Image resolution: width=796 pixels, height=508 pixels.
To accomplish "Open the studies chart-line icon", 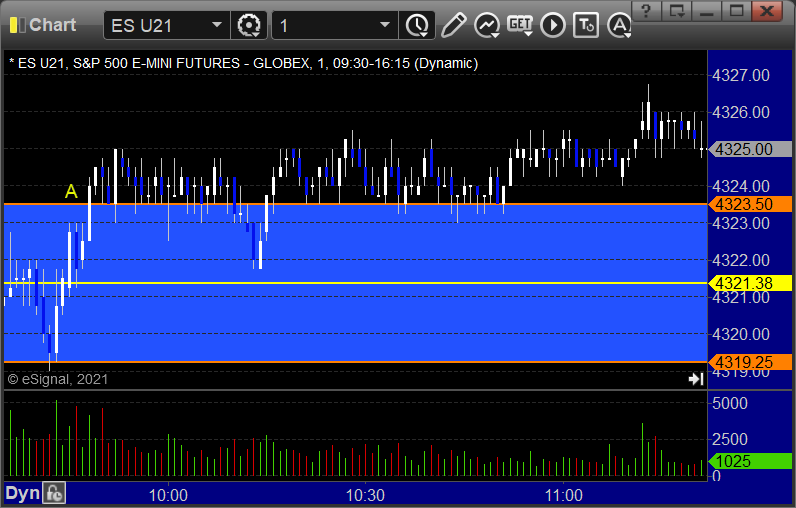I will [x=487, y=25].
